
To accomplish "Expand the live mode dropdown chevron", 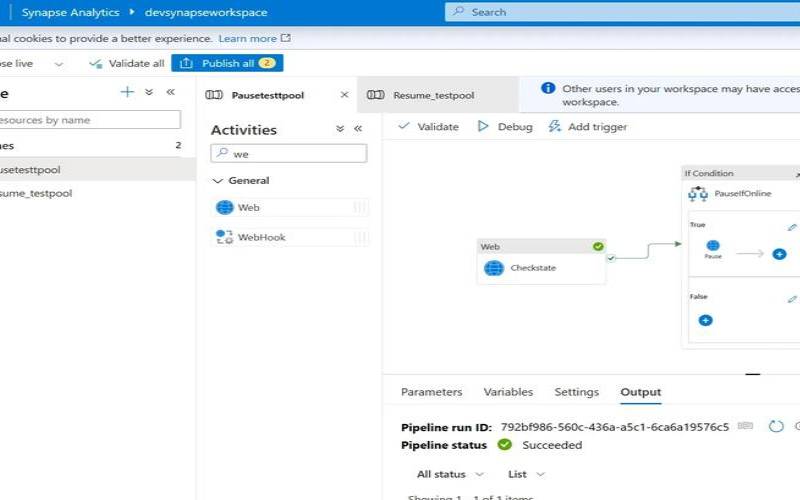I will click(58, 63).
